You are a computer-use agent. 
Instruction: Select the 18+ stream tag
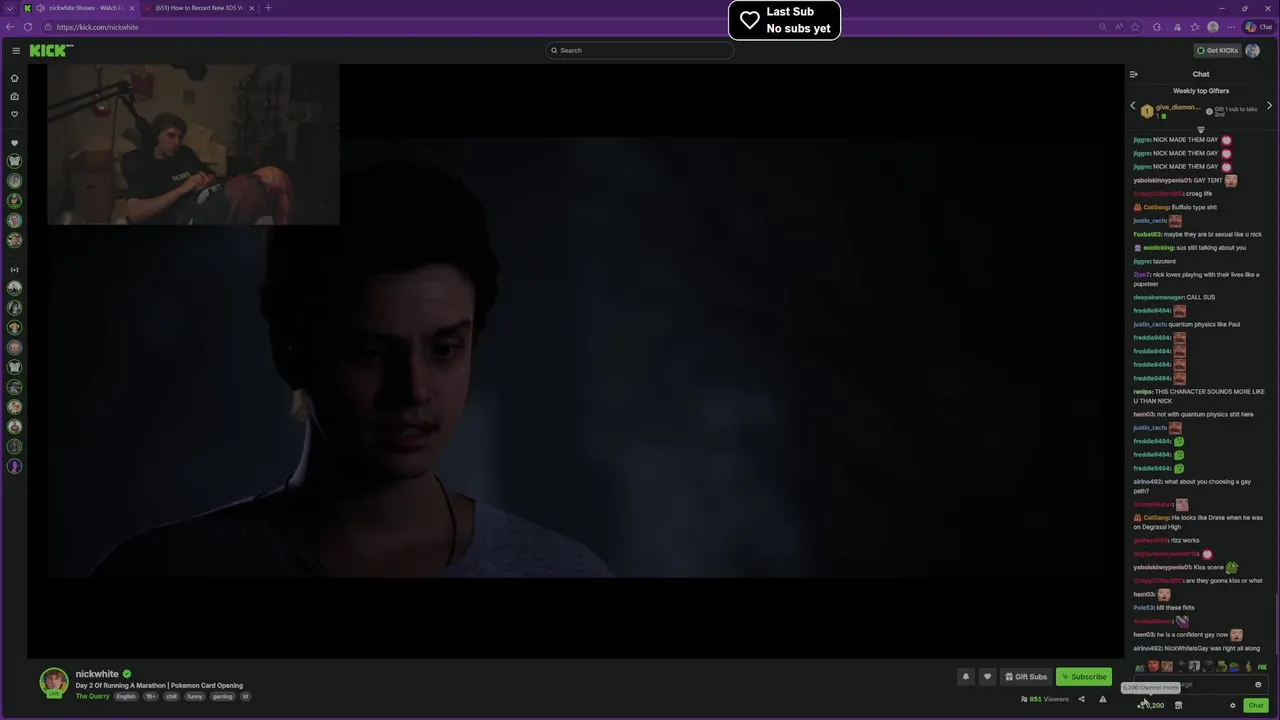pos(150,696)
